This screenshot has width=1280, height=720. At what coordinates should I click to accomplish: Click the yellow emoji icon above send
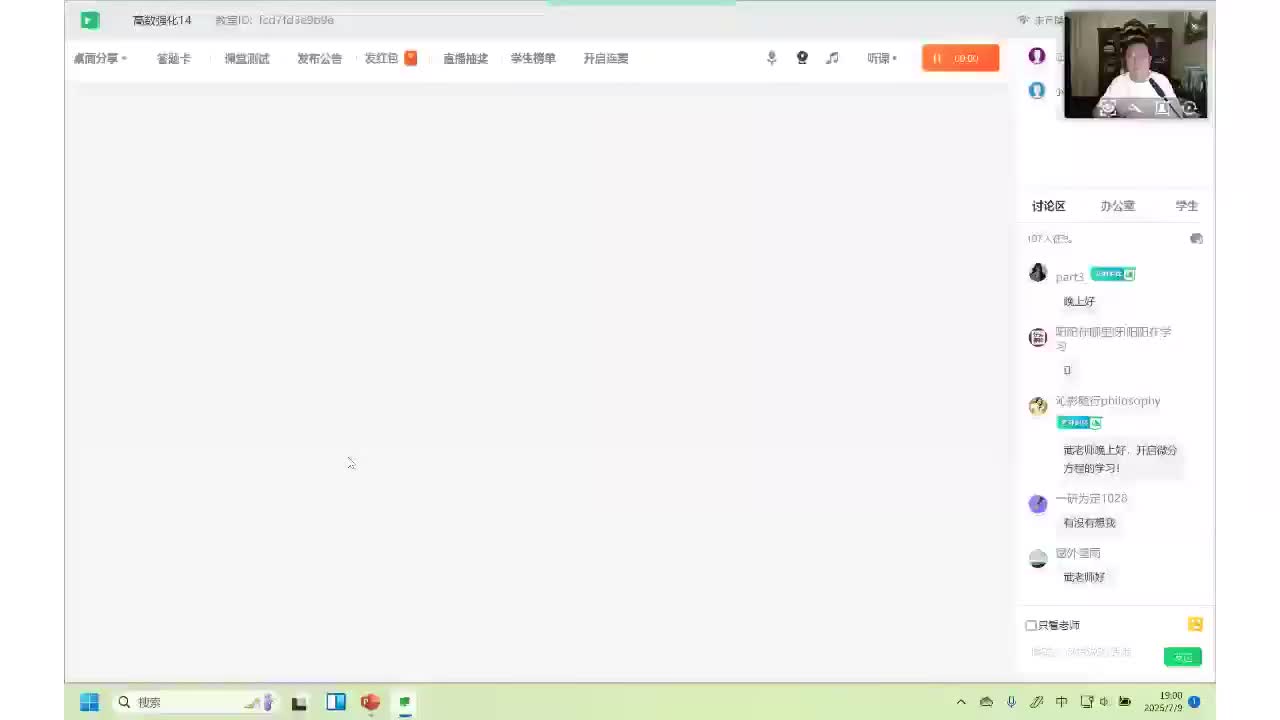point(1195,624)
